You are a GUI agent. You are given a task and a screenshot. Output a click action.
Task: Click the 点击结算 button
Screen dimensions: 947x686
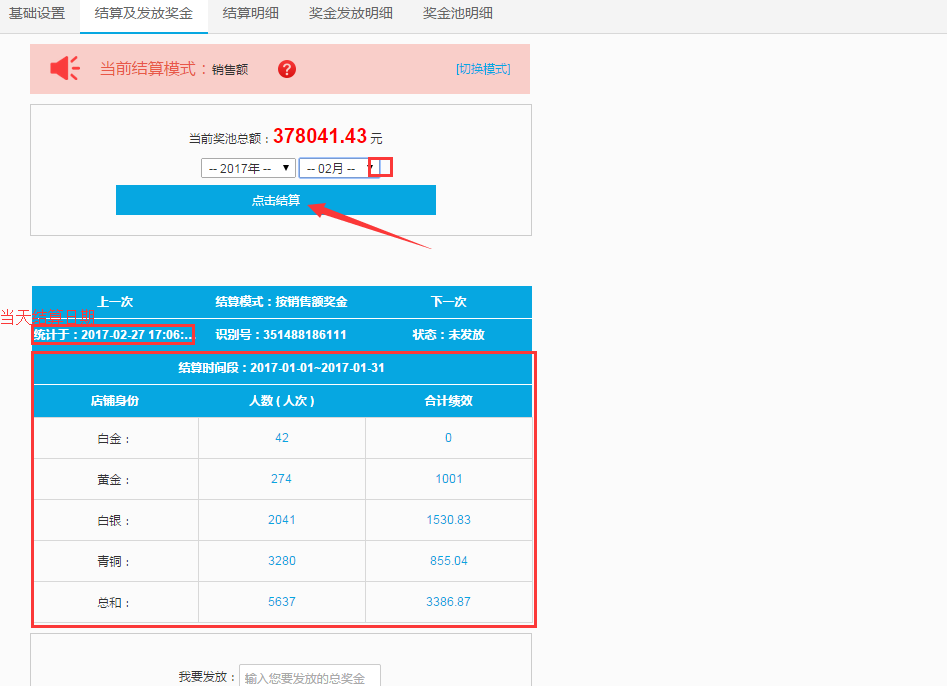pos(276,200)
